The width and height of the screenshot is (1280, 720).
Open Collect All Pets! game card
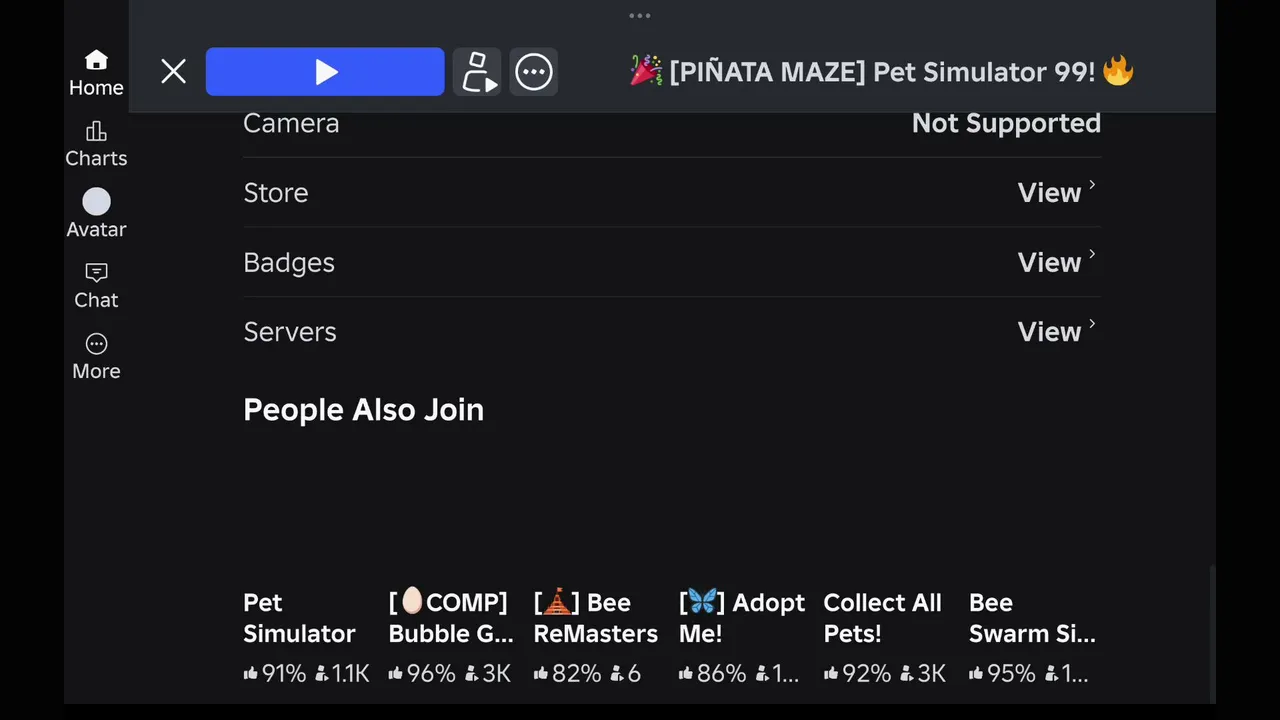(886, 568)
